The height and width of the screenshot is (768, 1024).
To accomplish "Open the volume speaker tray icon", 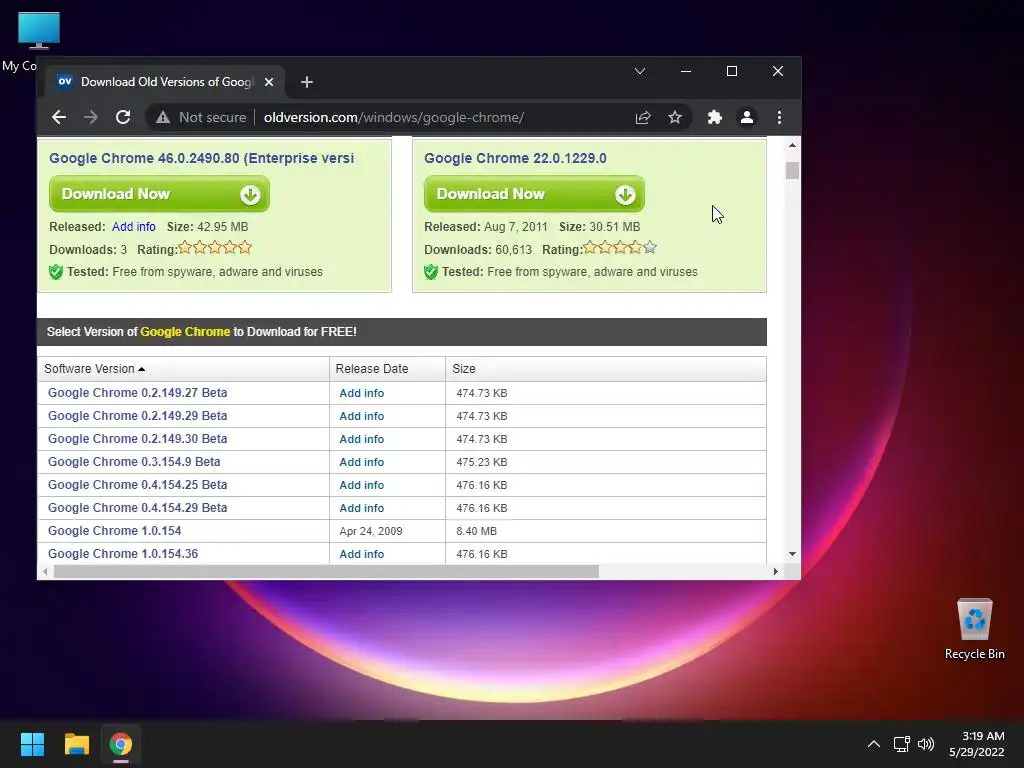I will (x=926, y=744).
